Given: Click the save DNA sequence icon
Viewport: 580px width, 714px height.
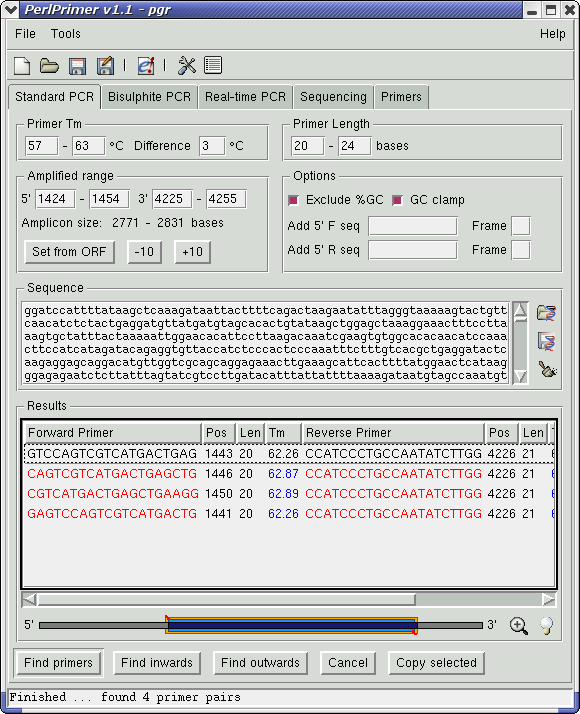Looking at the screenshot, I should [x=546, y=341].
